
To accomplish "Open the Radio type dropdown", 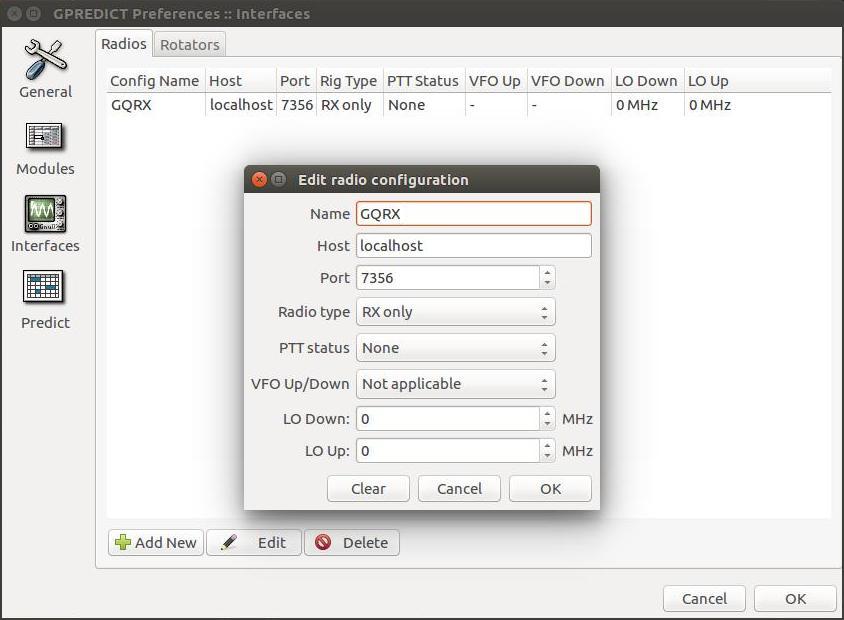I will (x=455, y=312).
